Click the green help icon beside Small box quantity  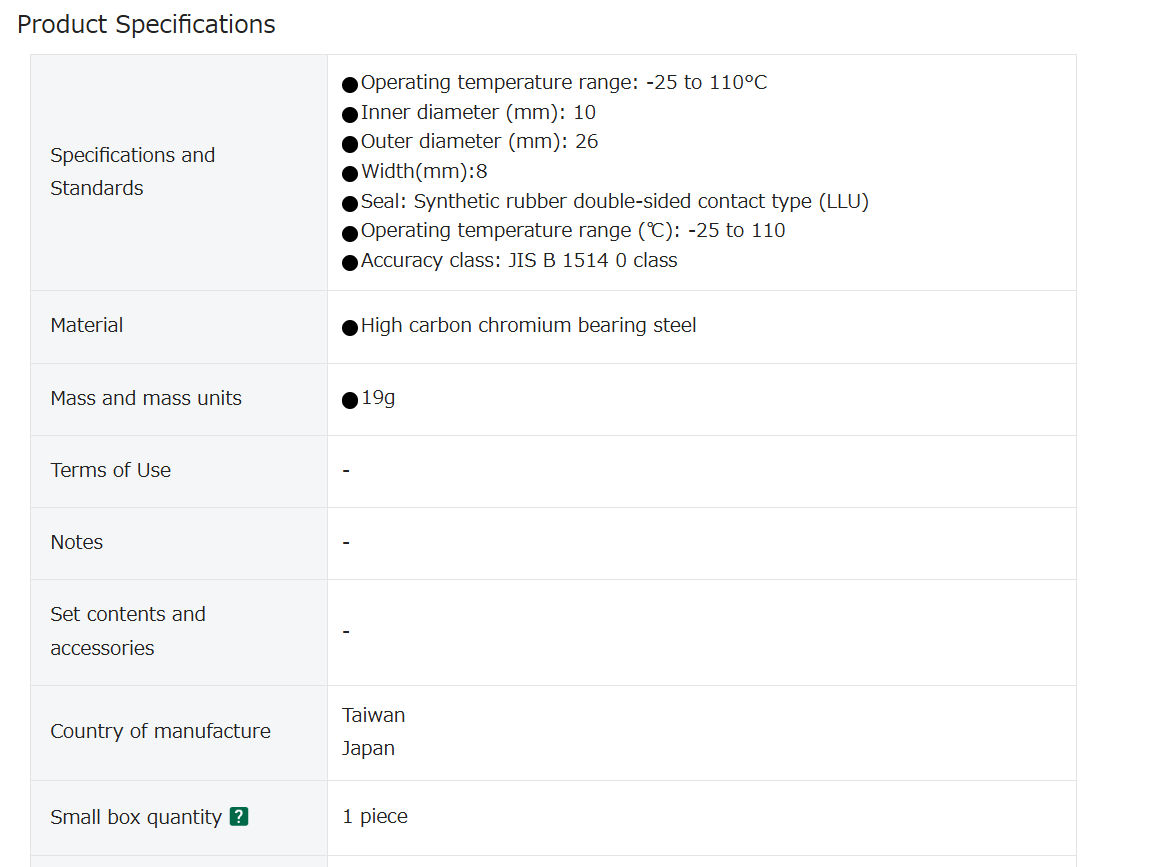click(x=239, y=816)
